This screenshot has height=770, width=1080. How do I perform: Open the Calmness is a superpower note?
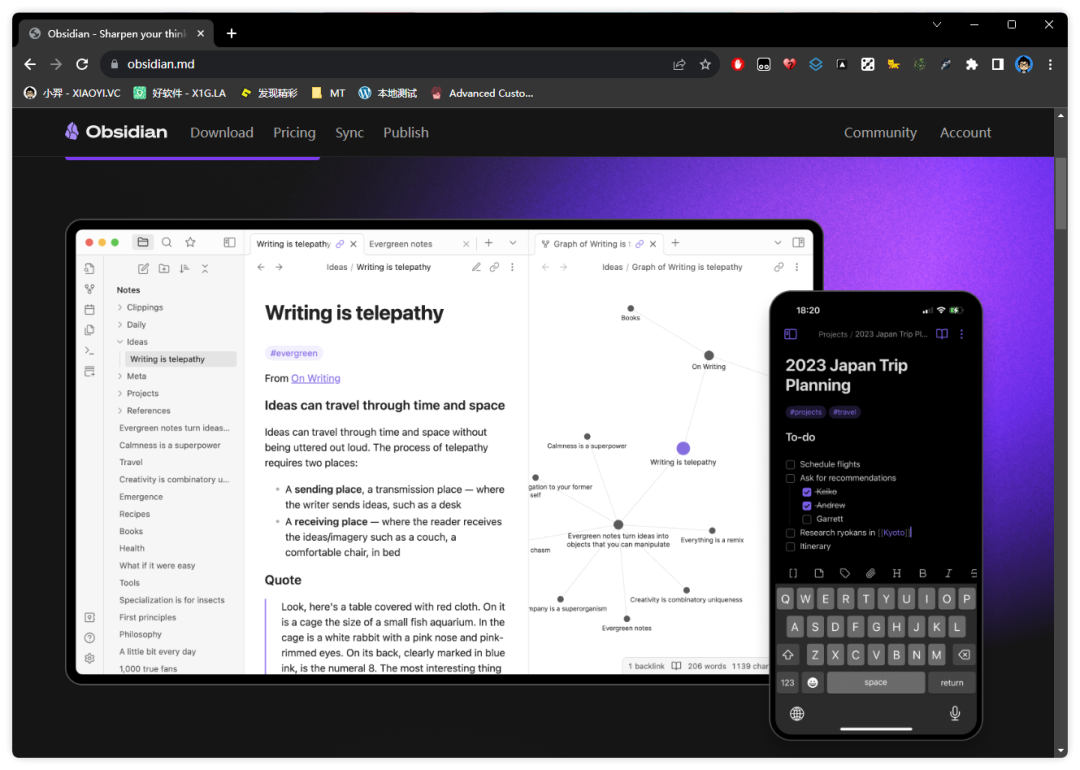[169, 445]
